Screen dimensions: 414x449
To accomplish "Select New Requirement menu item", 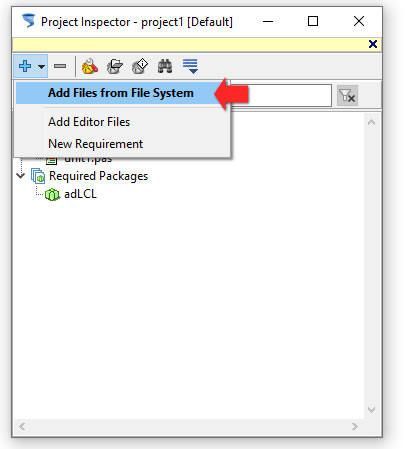I will coord(95,144).
